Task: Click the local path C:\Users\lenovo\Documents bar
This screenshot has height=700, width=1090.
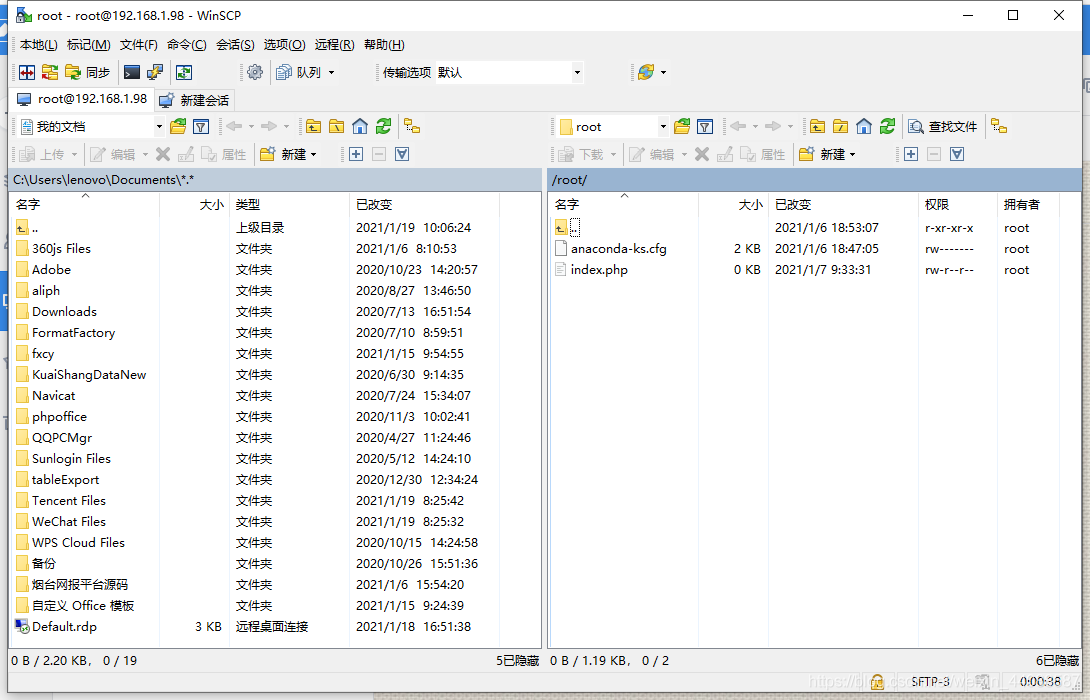Action: pyautogui.click(x=275, y=180)
